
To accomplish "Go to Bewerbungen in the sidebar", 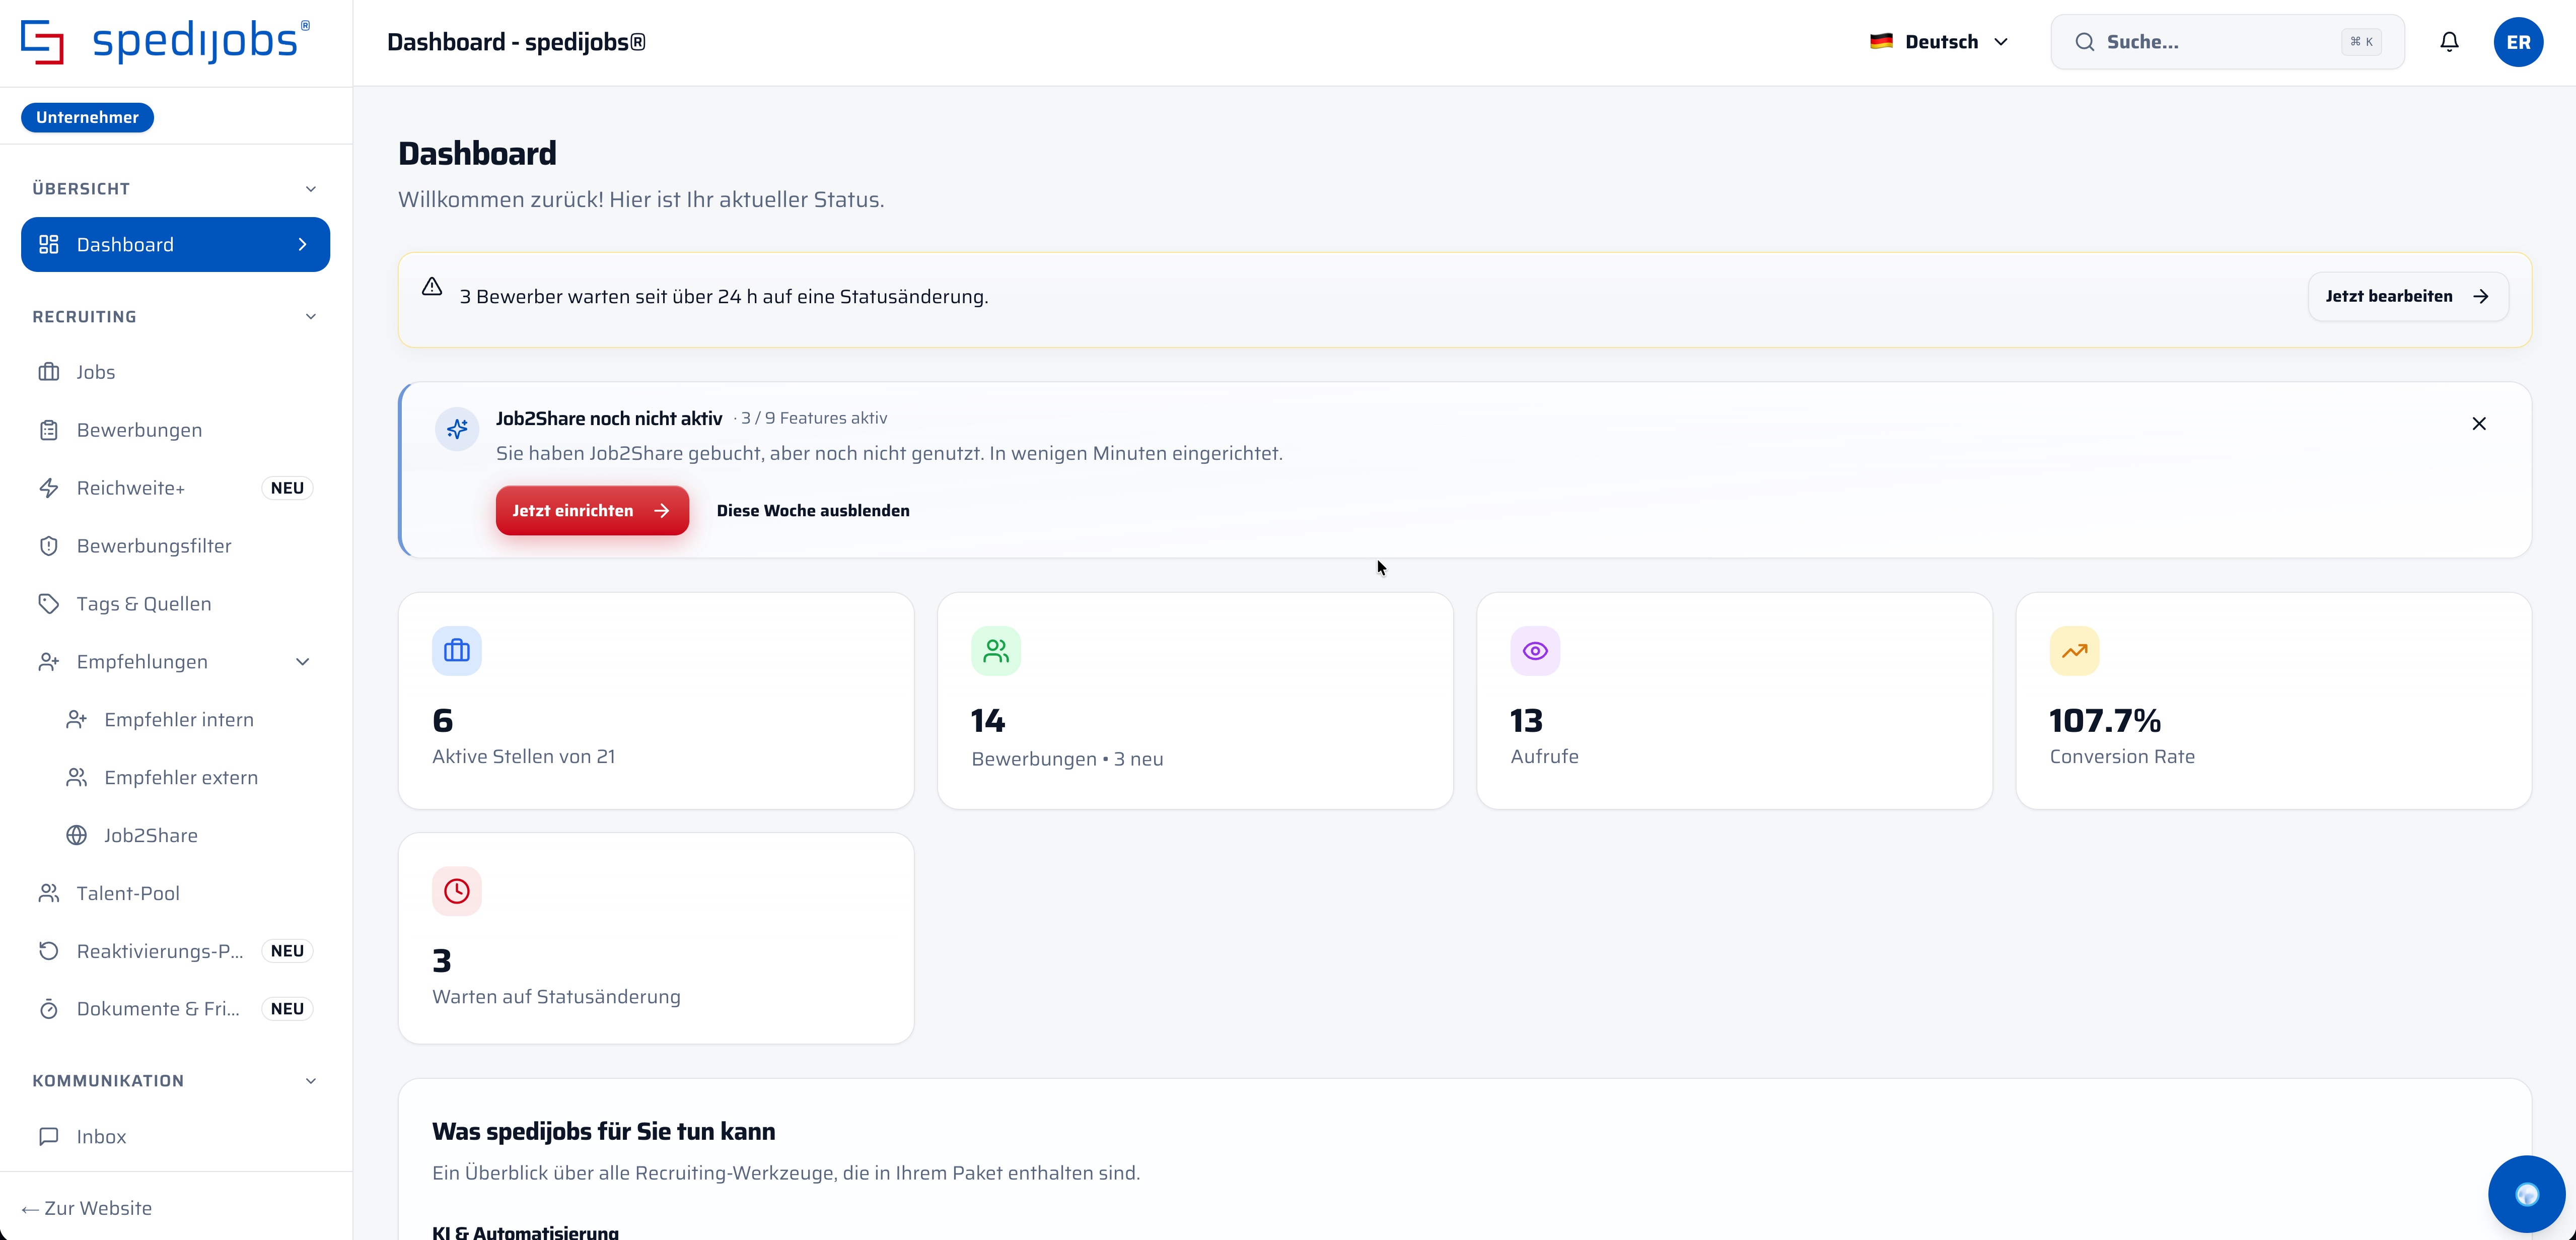I will (175, 430).
